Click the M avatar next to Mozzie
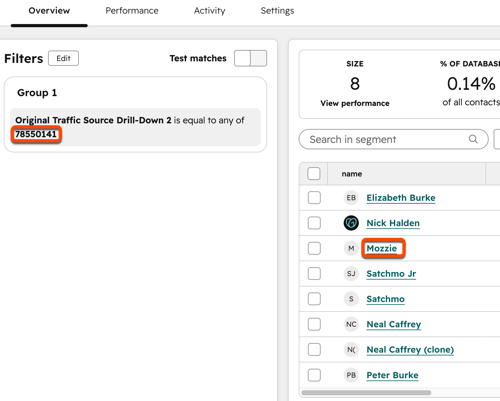Image resolution: width=500 pixels, height=401 pixels. click(351, 248)
